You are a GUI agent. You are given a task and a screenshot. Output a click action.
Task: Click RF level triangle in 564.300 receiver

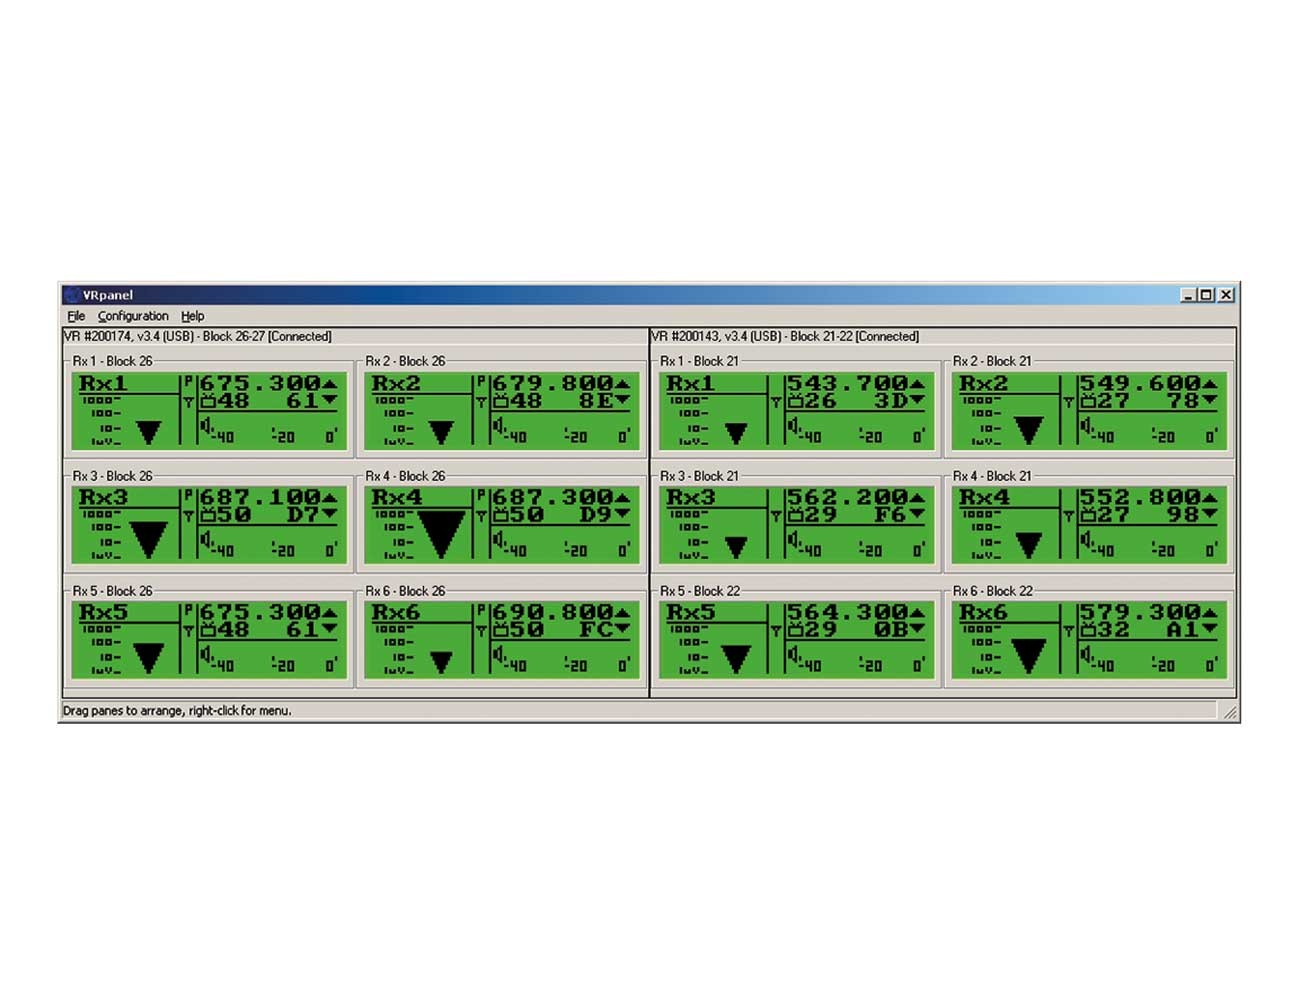[736, 658]
